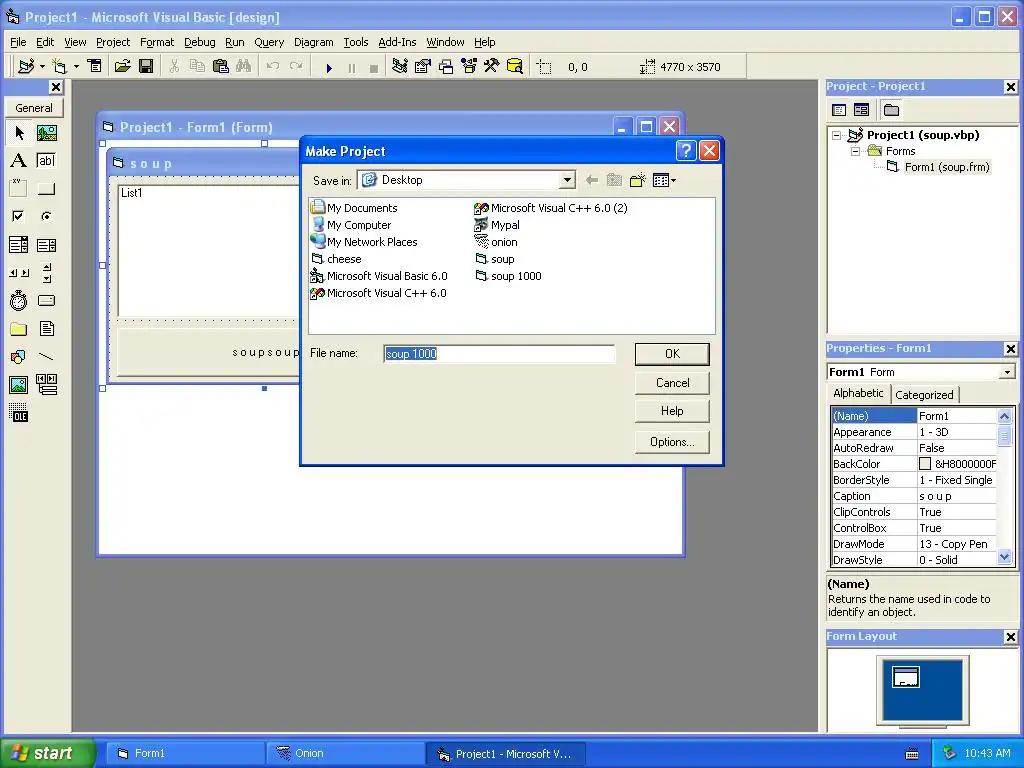The width and height of the screenshot is (1024, 768).
Task: Click the Find binoculars toolbar icon
Action: point(244,67)
